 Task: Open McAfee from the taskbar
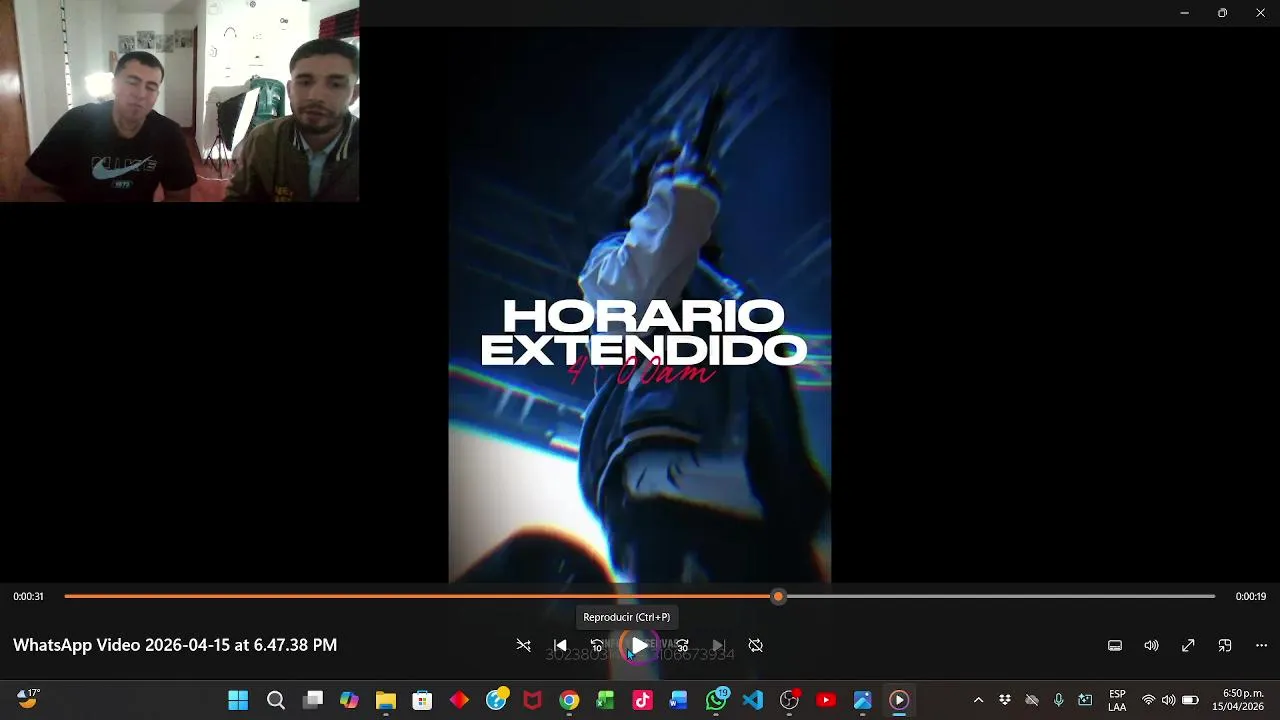point(532,700)
